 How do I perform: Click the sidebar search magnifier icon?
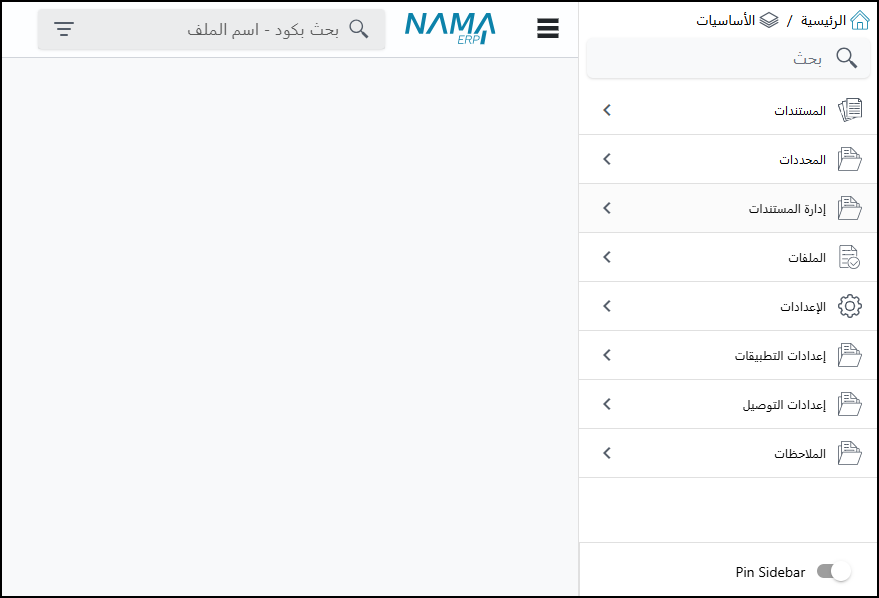(x=846, y=59)
